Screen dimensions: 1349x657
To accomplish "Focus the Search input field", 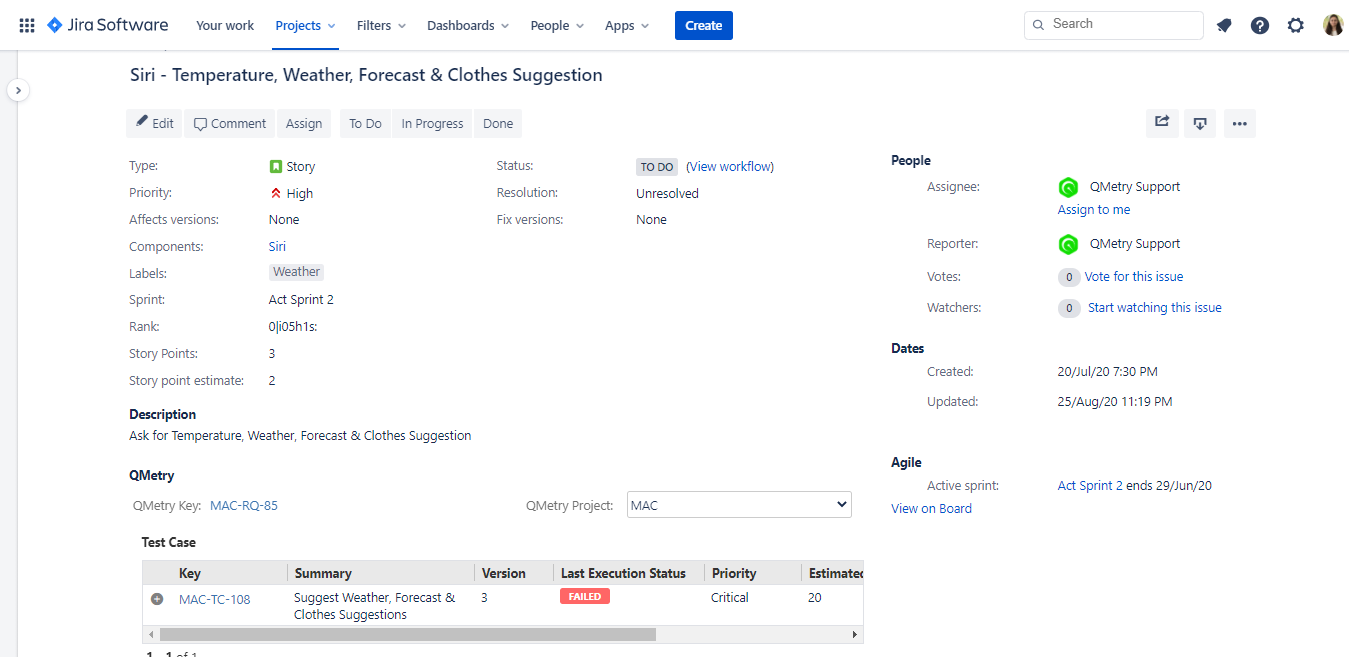I will 1114,25.
